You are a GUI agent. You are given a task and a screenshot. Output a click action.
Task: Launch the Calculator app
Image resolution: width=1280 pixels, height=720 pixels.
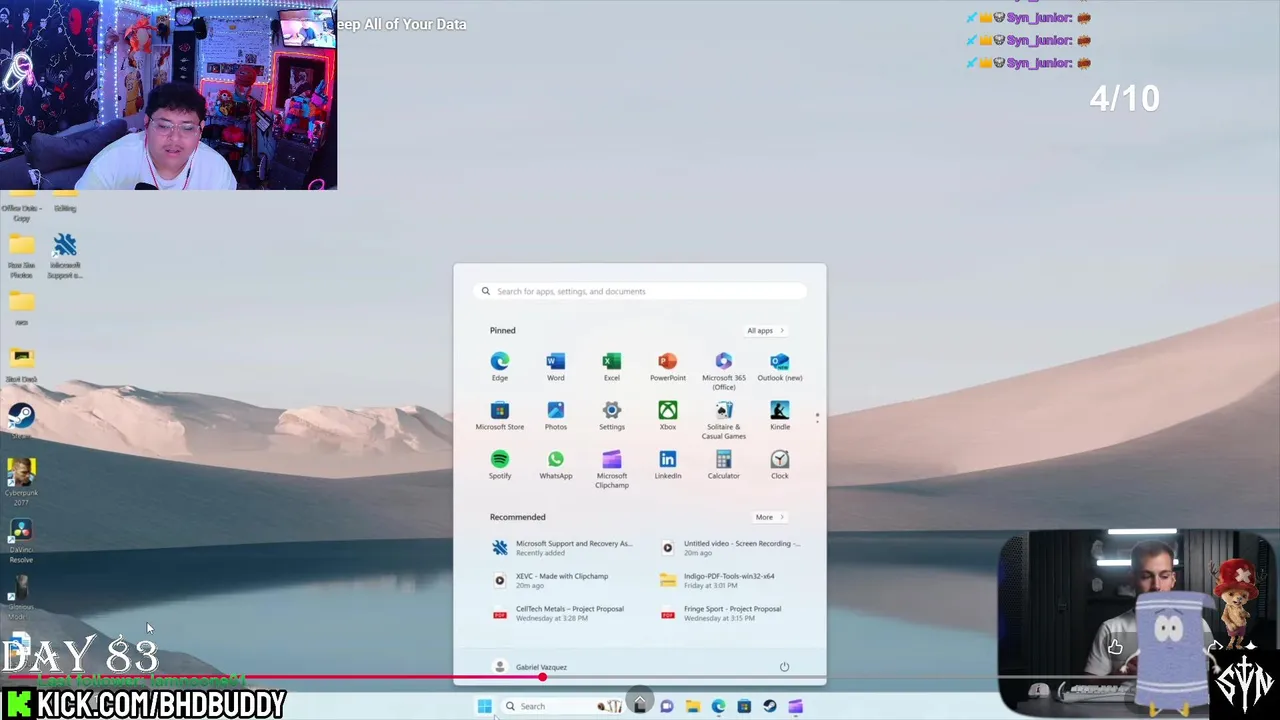click(x=724, y=464)
